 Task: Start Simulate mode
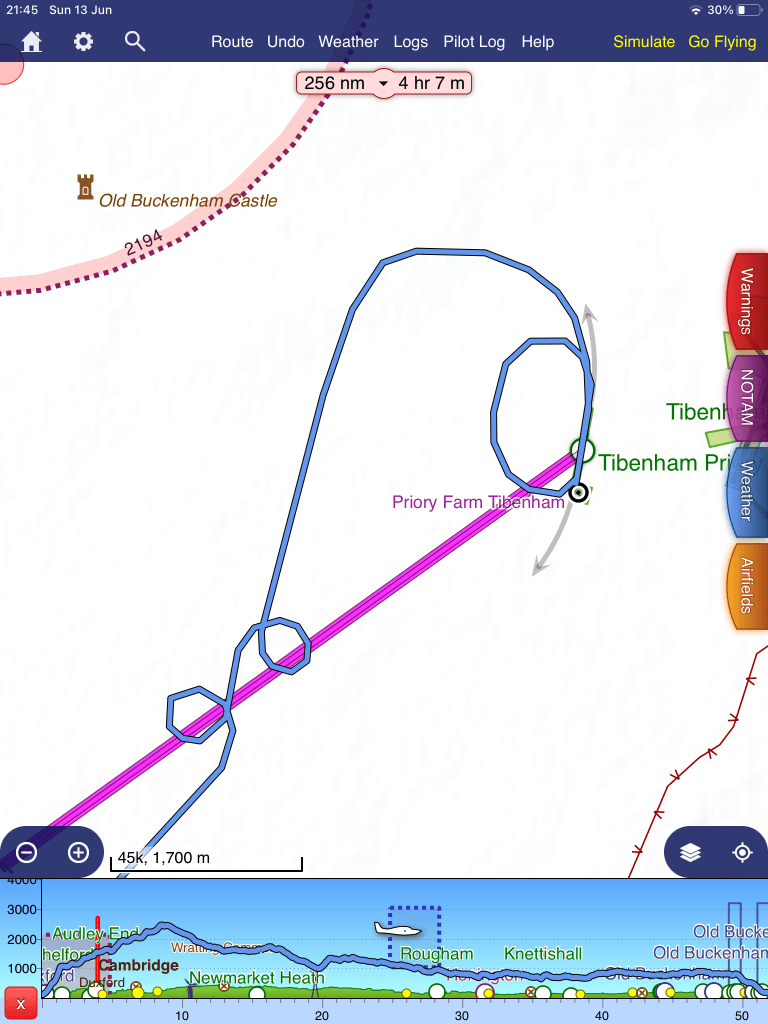pos(644,42)
